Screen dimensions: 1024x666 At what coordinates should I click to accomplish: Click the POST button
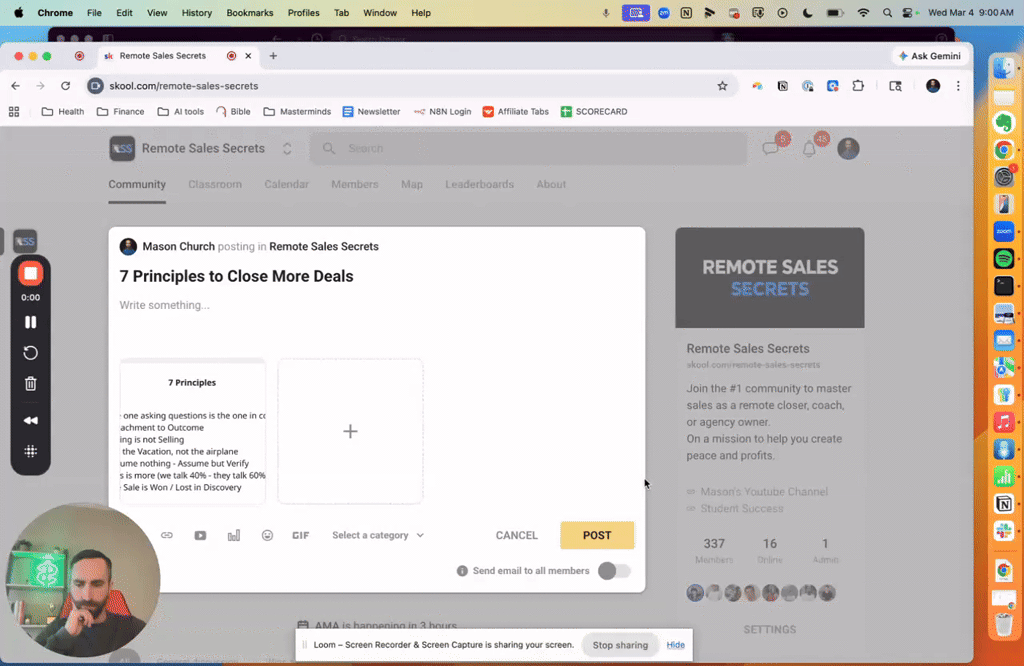click(597, 535)
